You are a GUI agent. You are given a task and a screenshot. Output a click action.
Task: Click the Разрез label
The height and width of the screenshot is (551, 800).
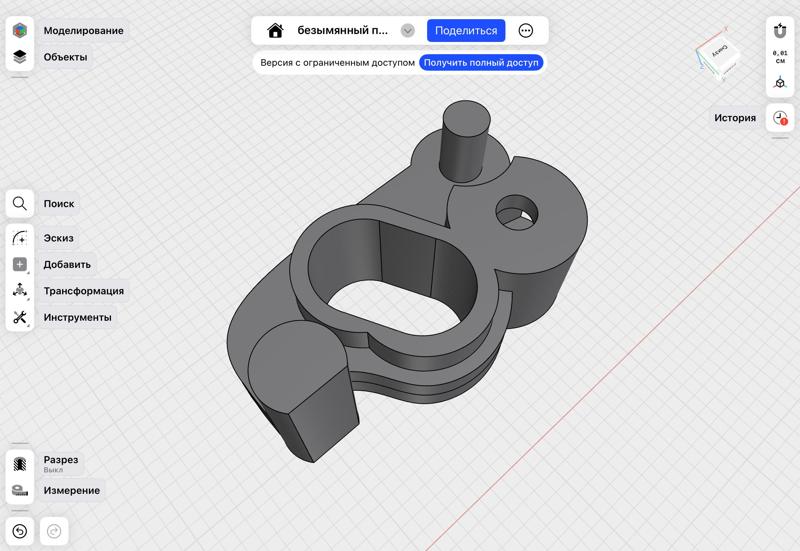[61, 460]
